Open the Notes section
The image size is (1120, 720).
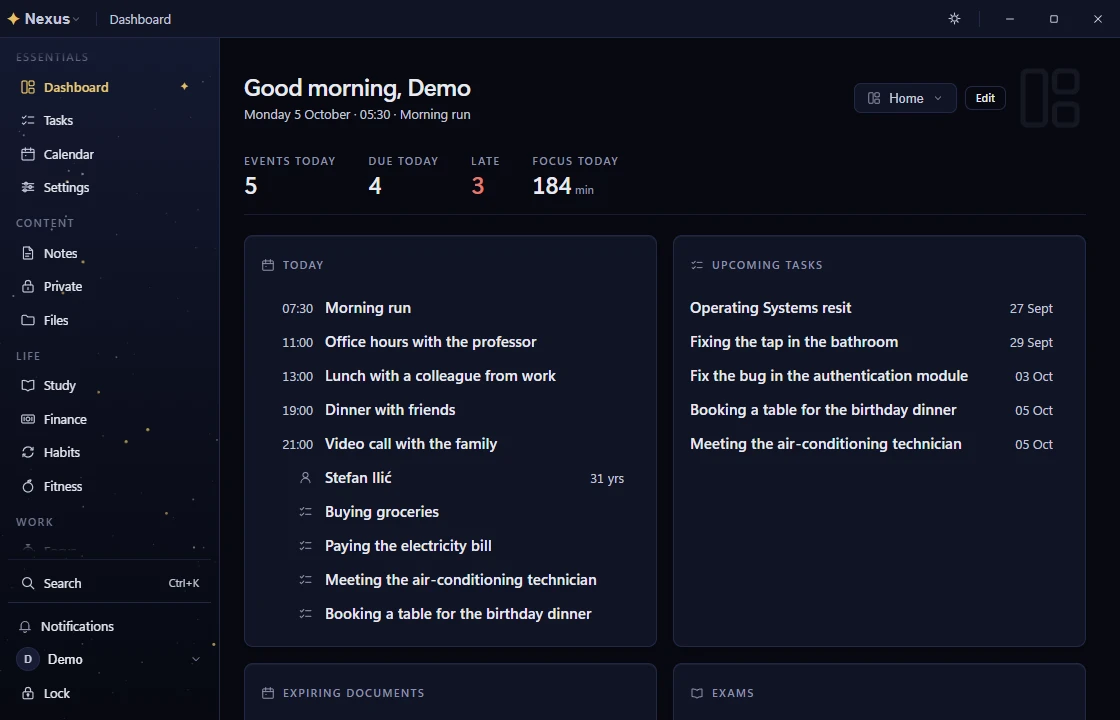click(x=108, y=254)
